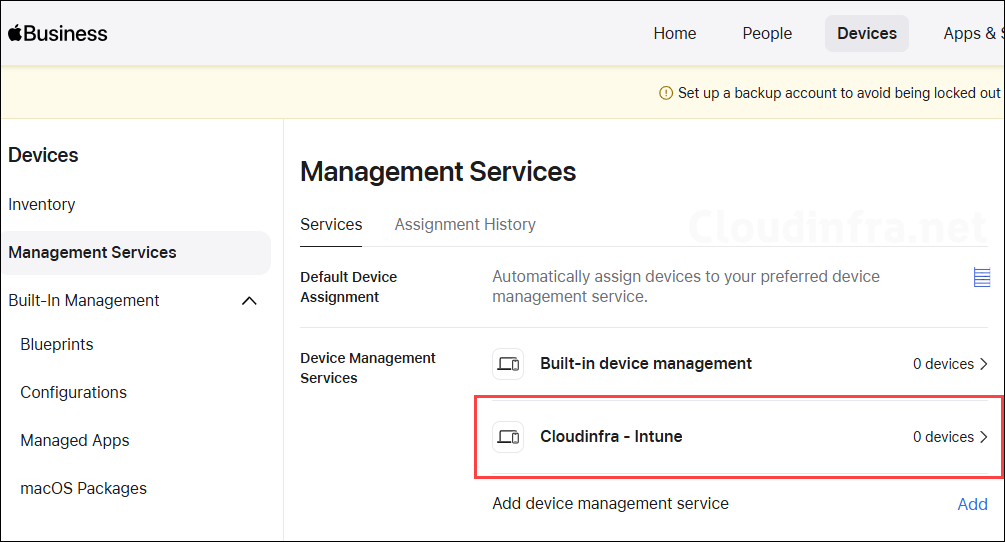1005x542 pixels.
Task: Click the Default Device Assignment list icon
Action: pos(981,277)
